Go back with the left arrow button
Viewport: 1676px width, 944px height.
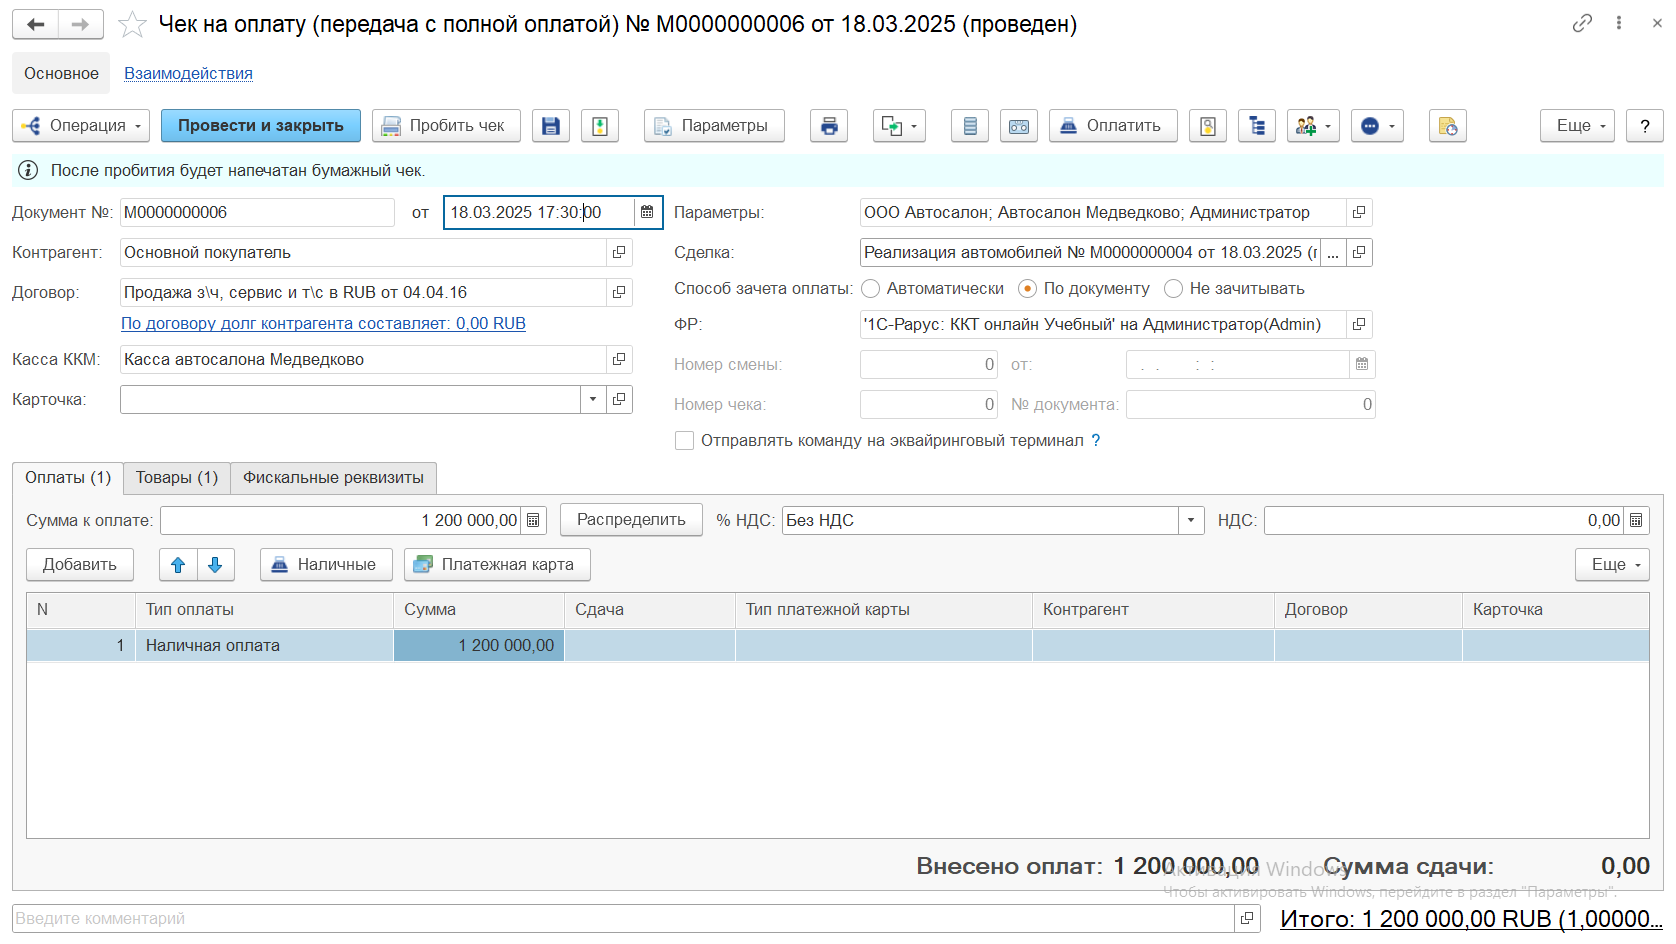click(x=36, y=24)
